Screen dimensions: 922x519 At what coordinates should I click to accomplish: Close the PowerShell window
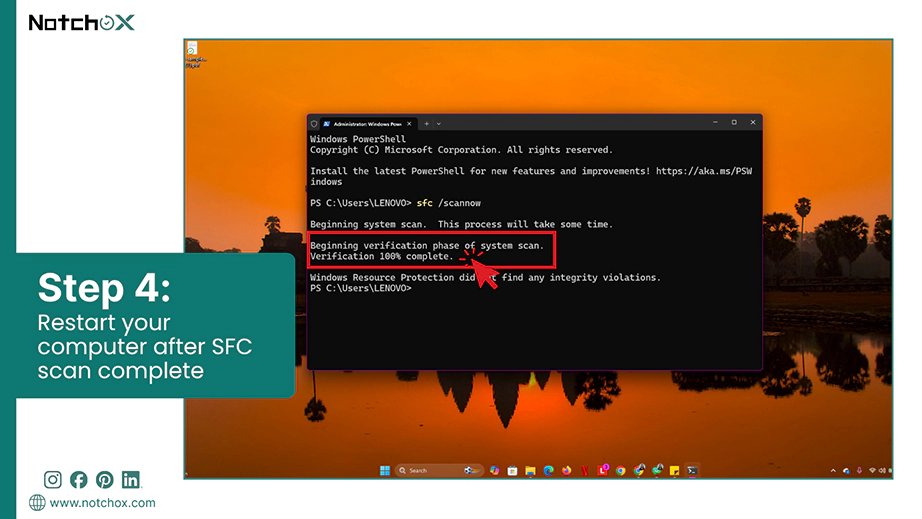click(753, 122)
